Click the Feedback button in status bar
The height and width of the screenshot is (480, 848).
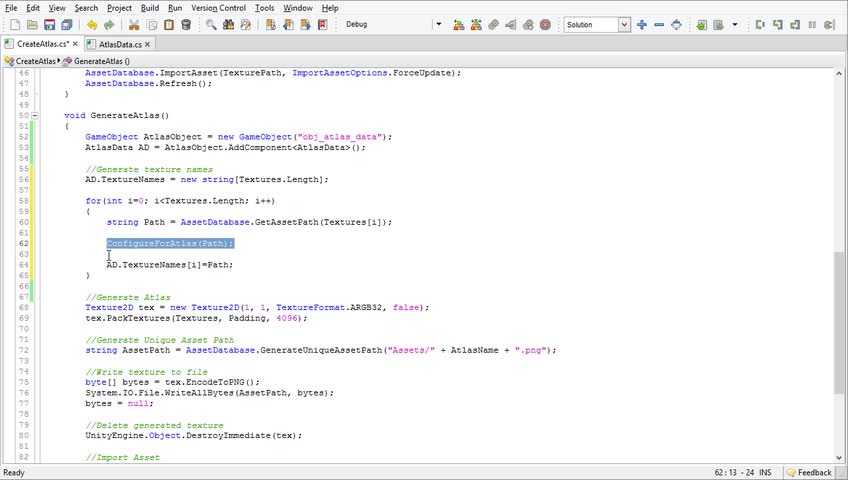tap(810, 472)
